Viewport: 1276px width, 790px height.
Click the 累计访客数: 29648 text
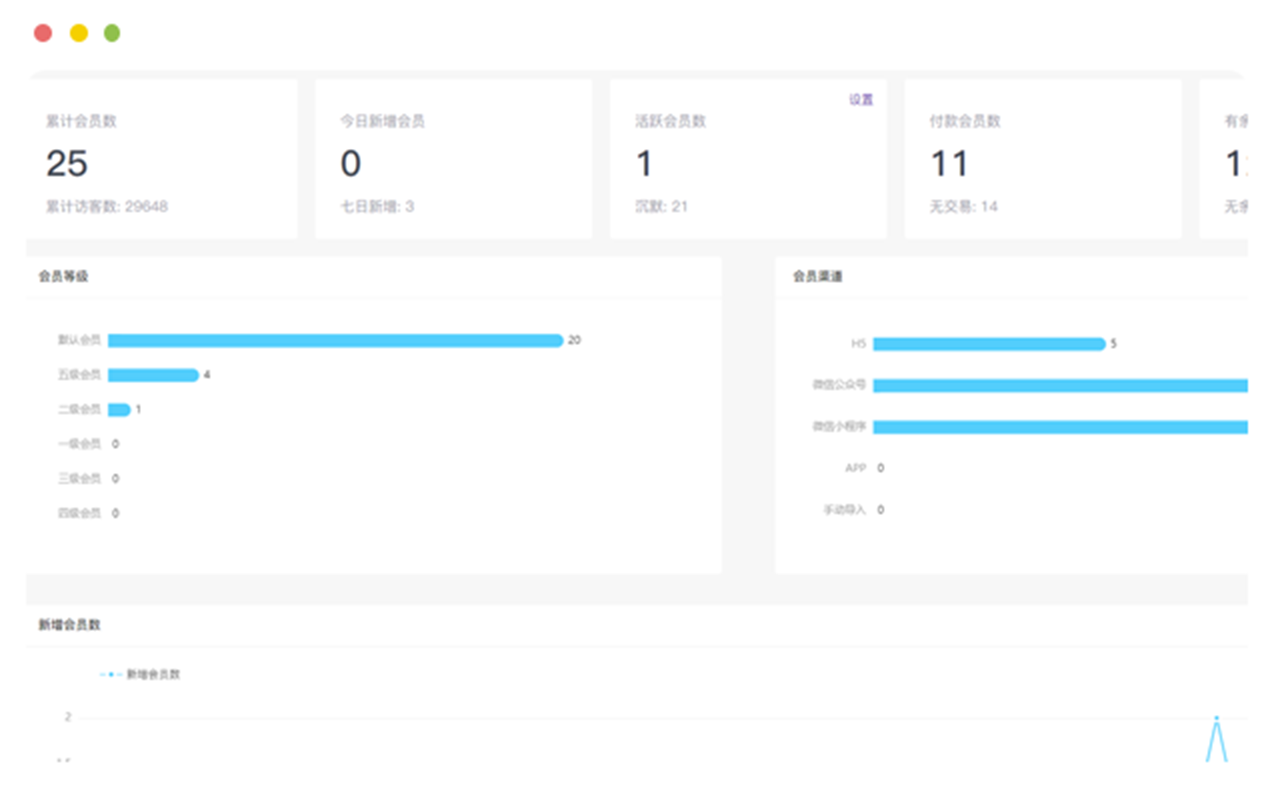click(106, 207)
